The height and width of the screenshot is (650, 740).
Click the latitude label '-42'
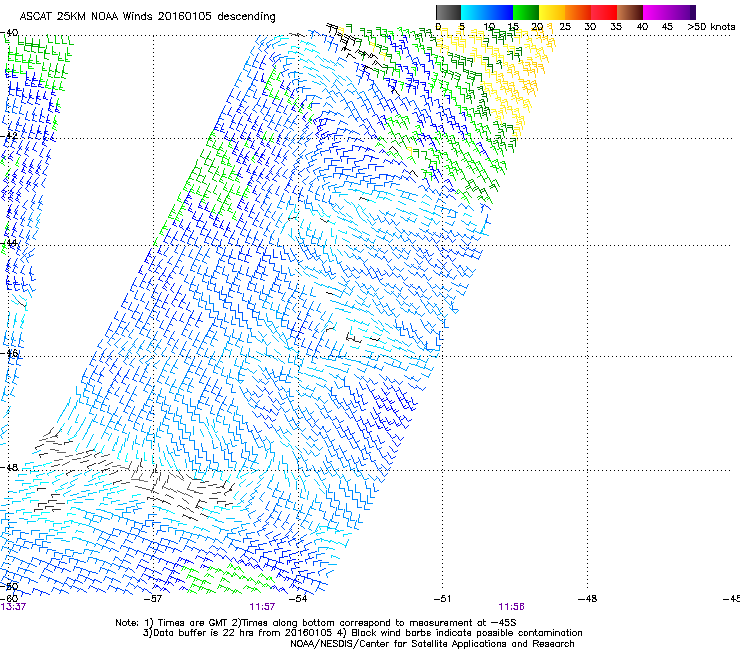pyautogui.click(x=9, y=136)
